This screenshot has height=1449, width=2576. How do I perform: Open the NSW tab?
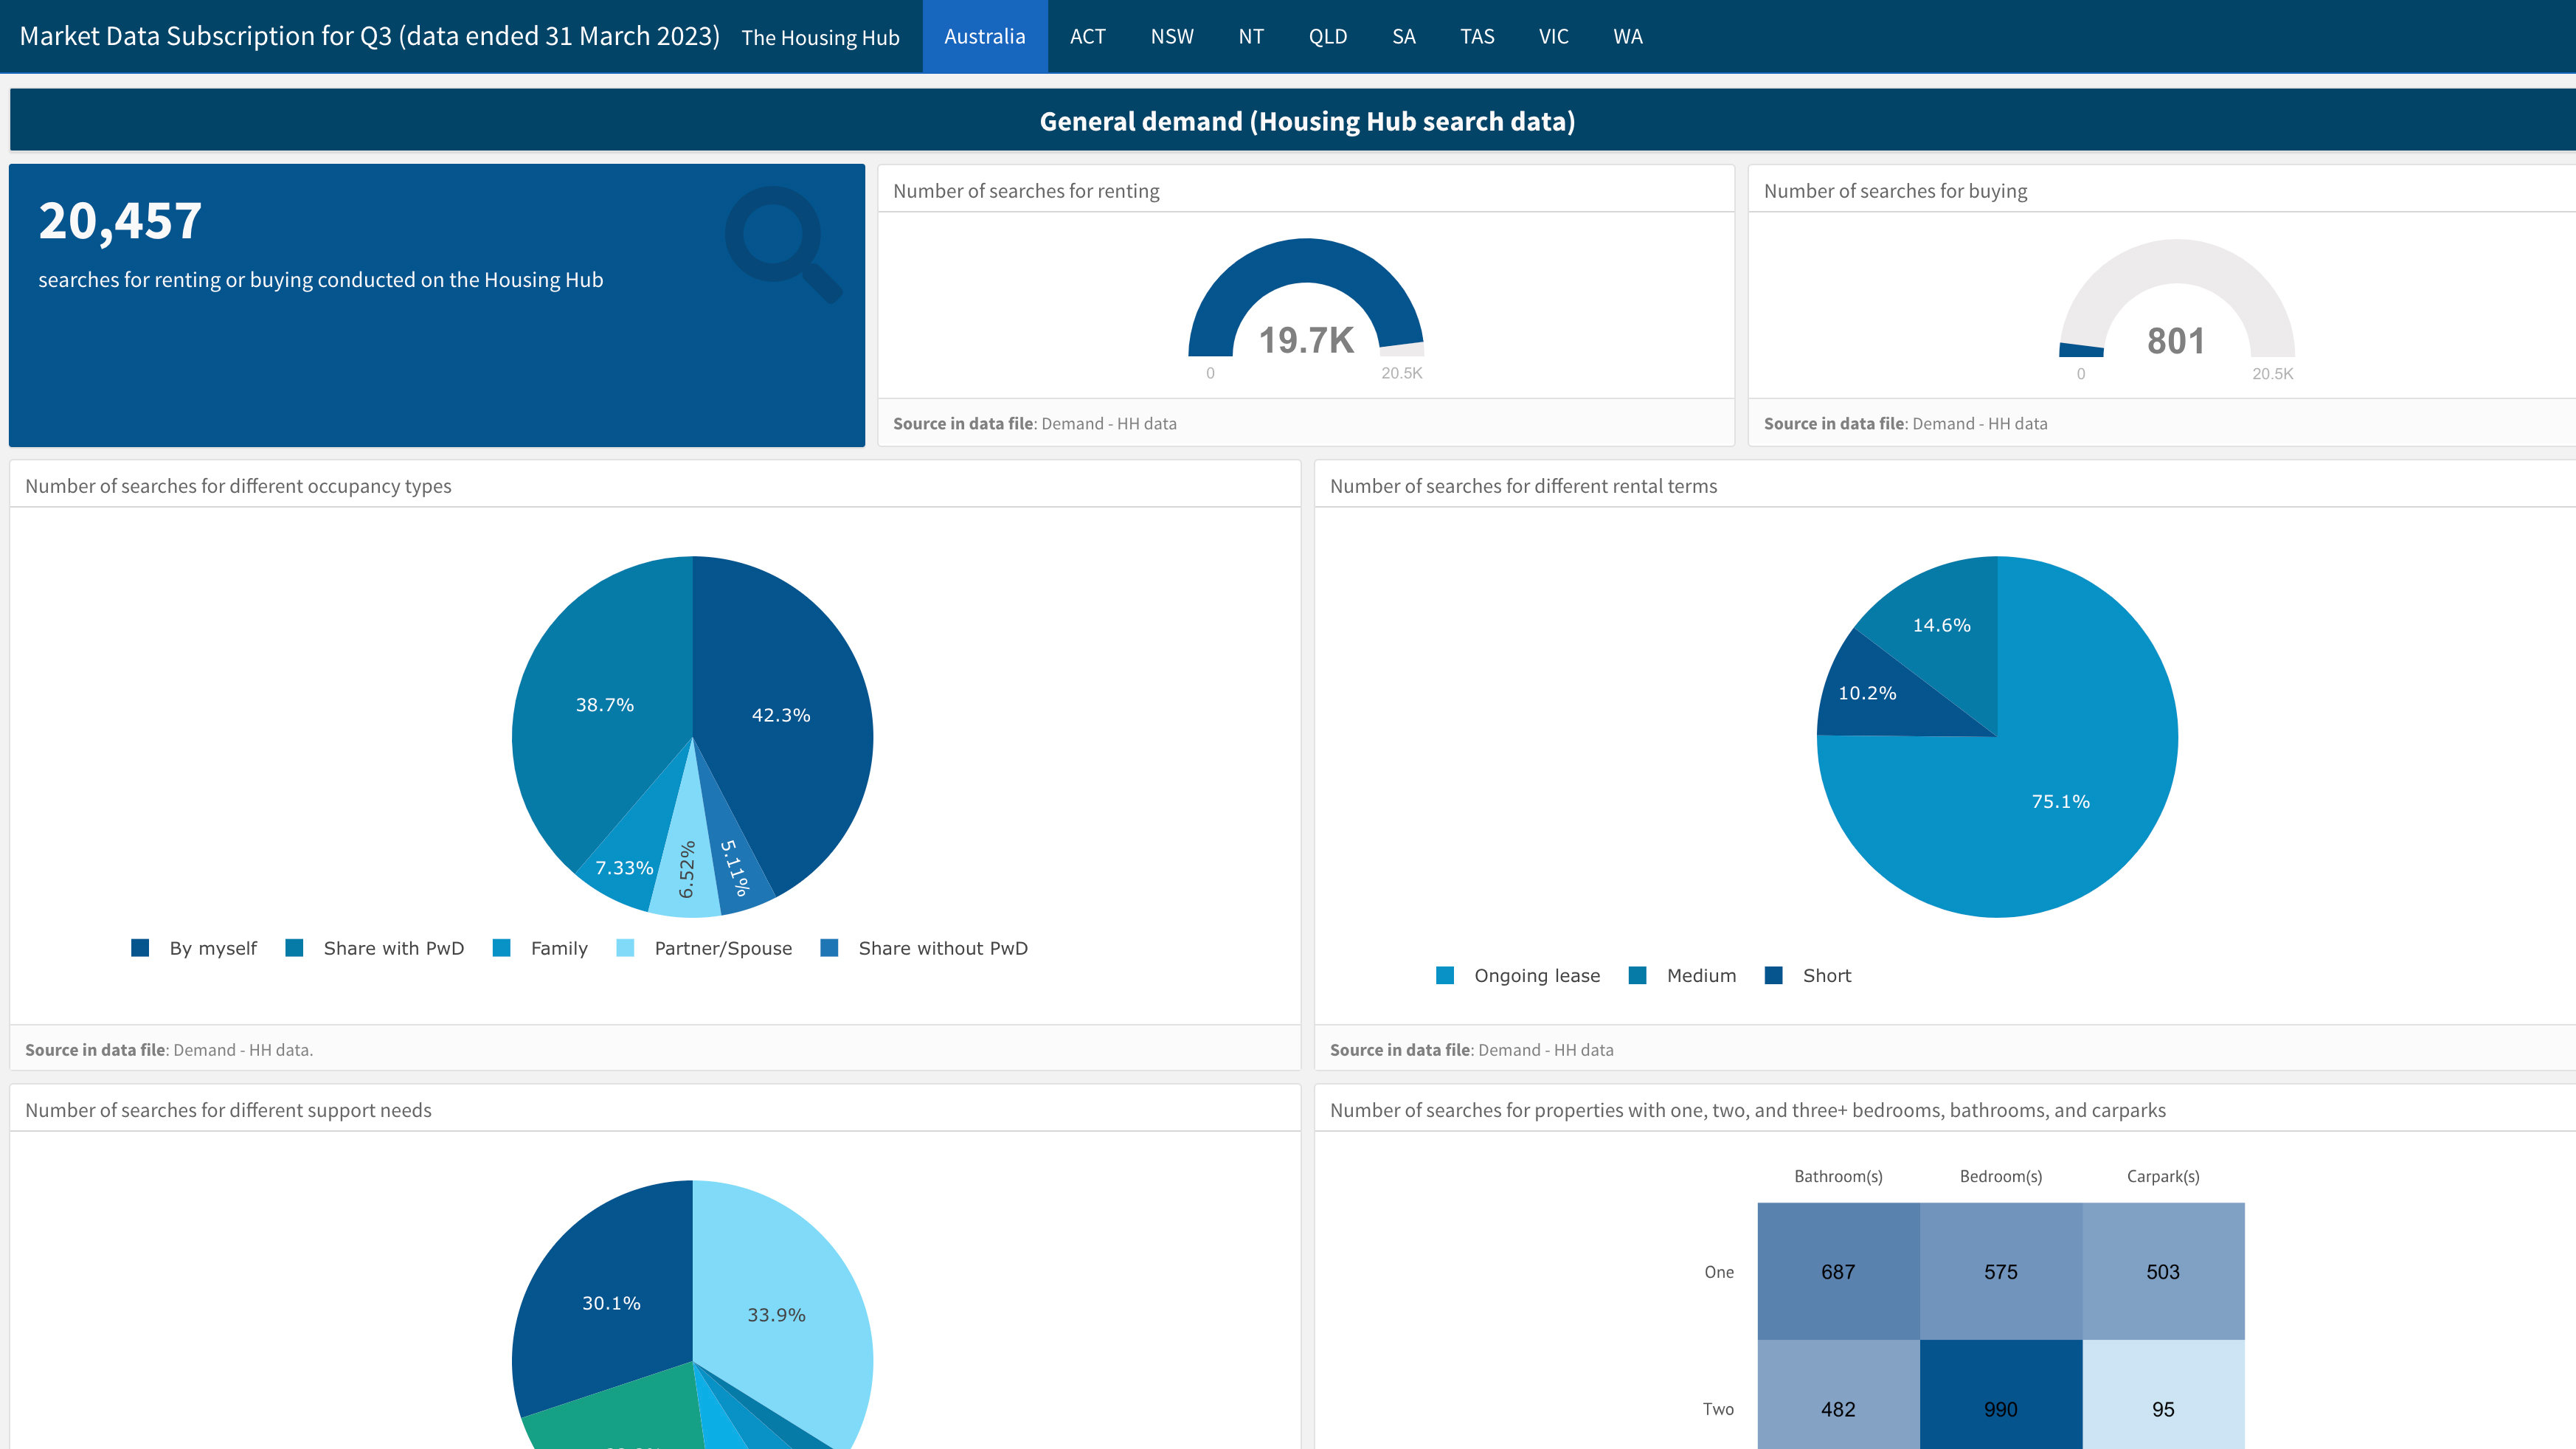click(x=1171, y=37)
